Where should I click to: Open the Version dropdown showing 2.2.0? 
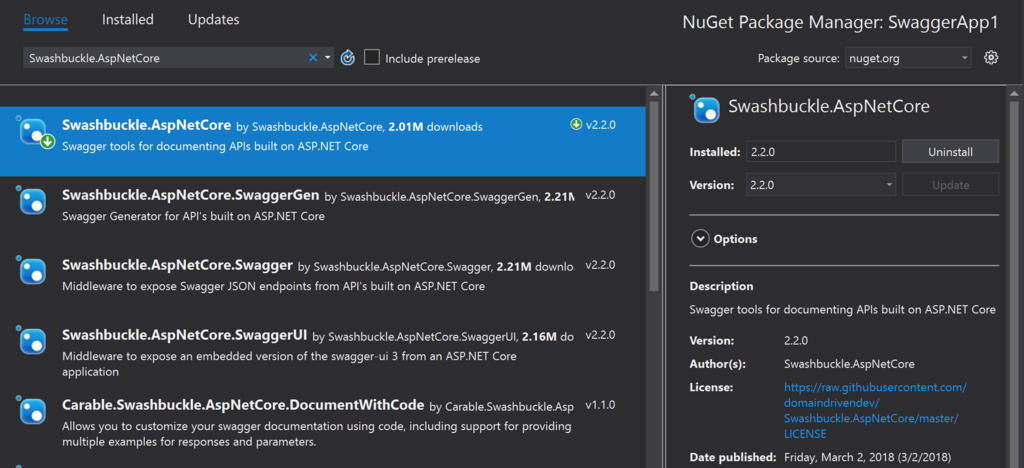click(821, 185)
